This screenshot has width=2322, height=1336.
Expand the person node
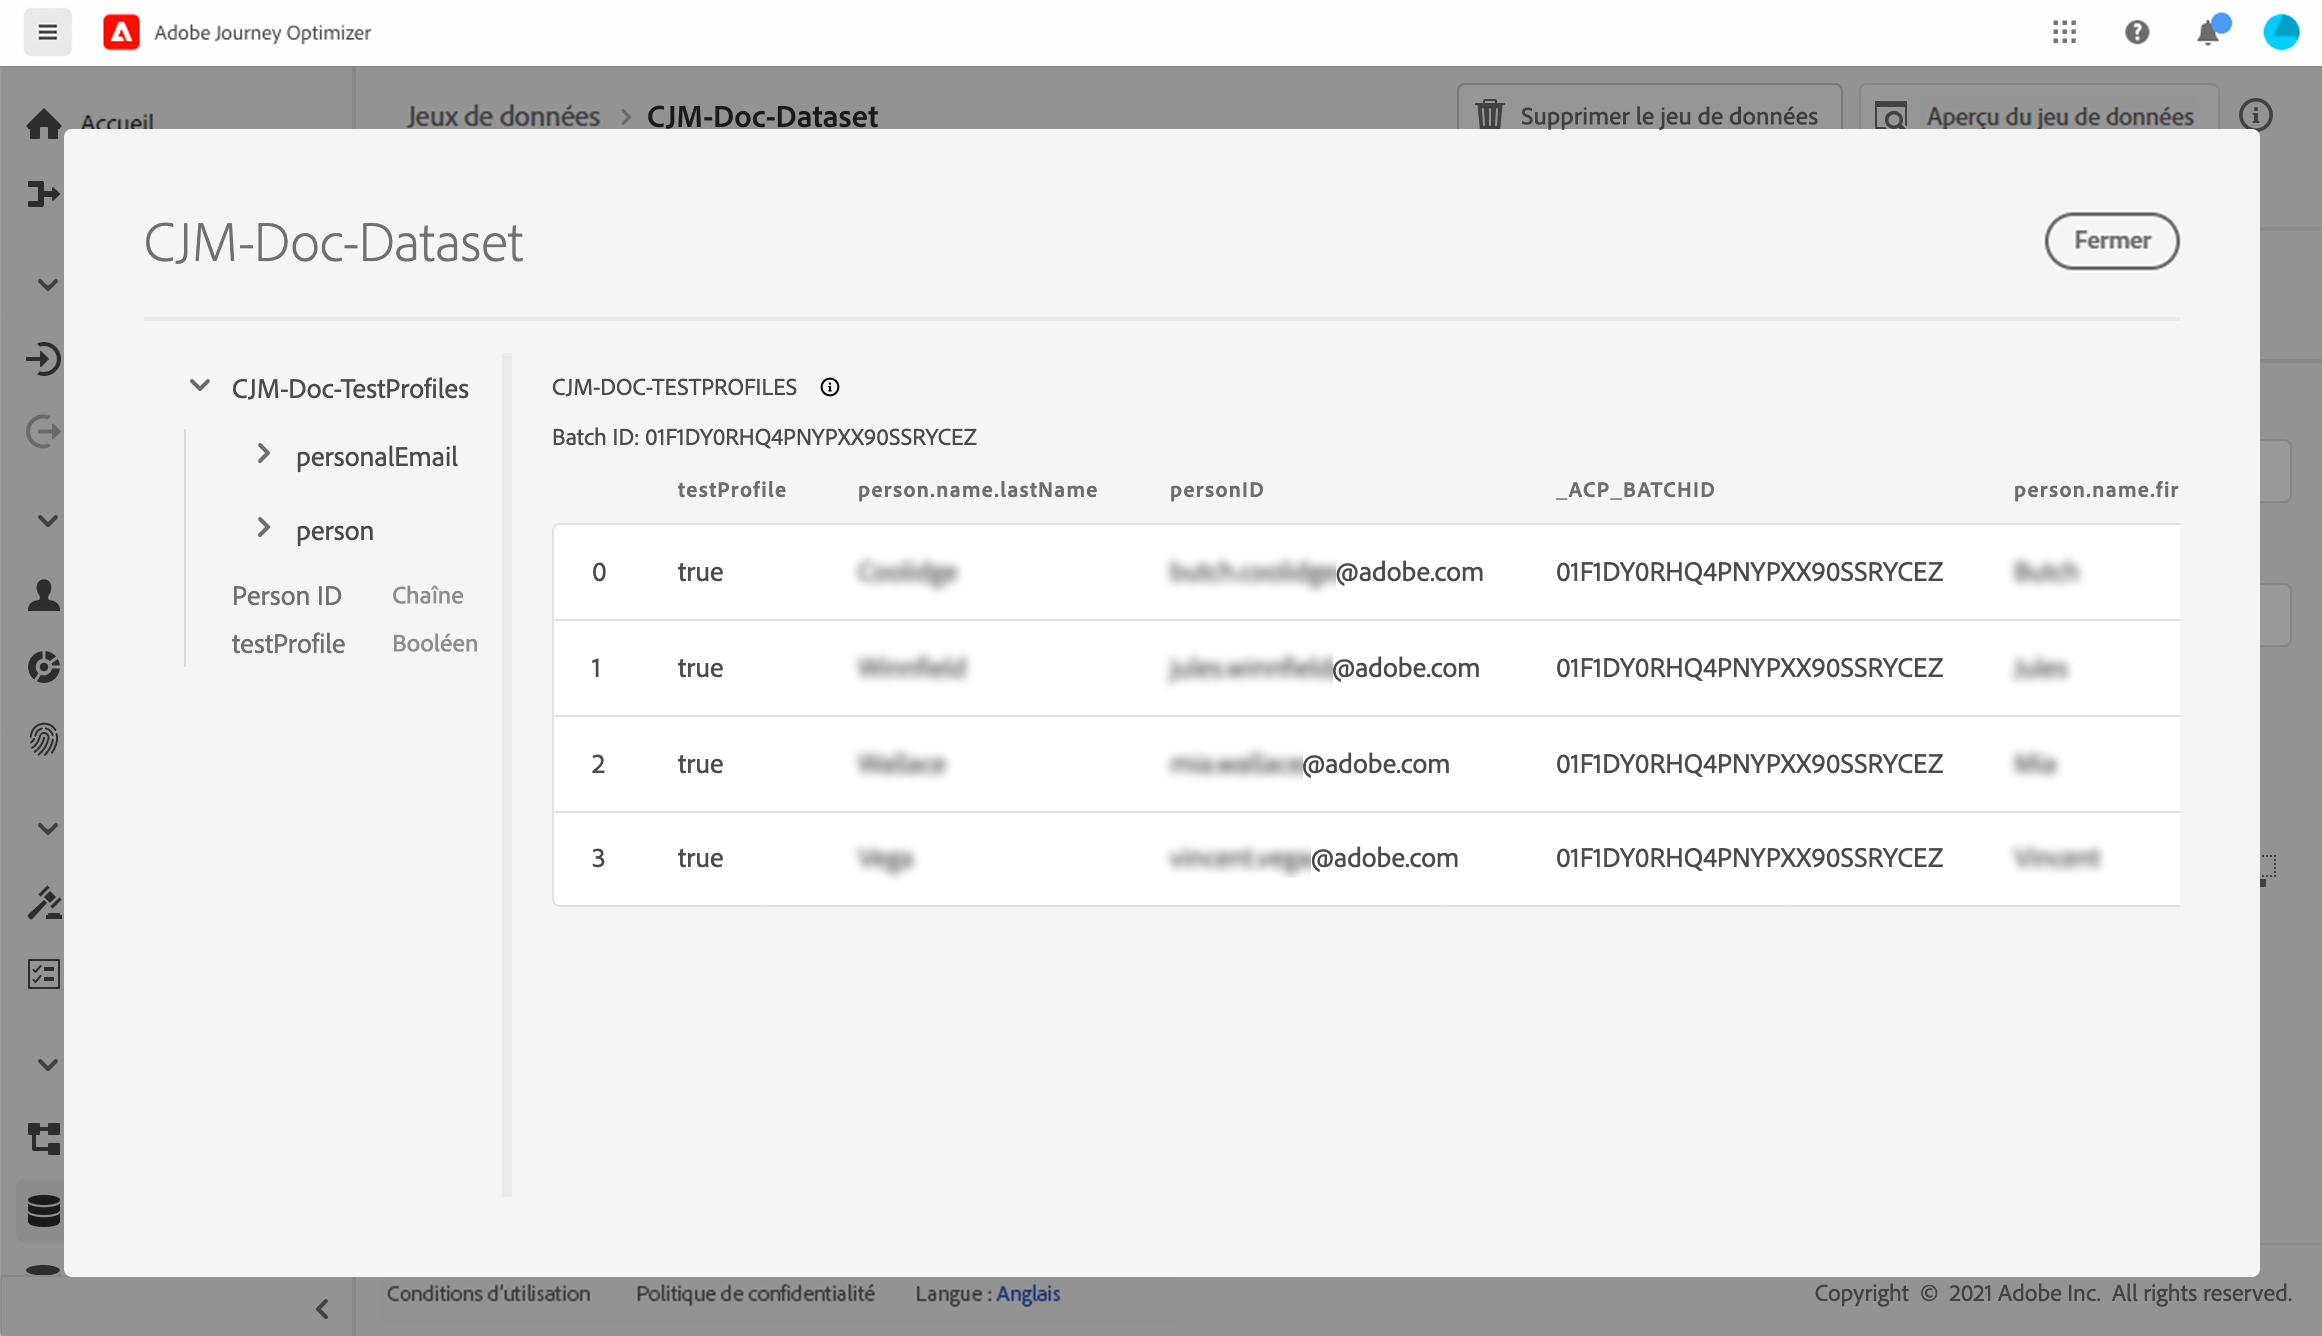[x=264, y=528]
